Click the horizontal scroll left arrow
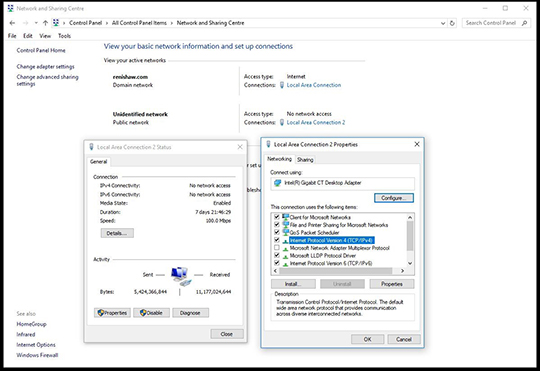The image size is (540, 371). tap(275, 271)
